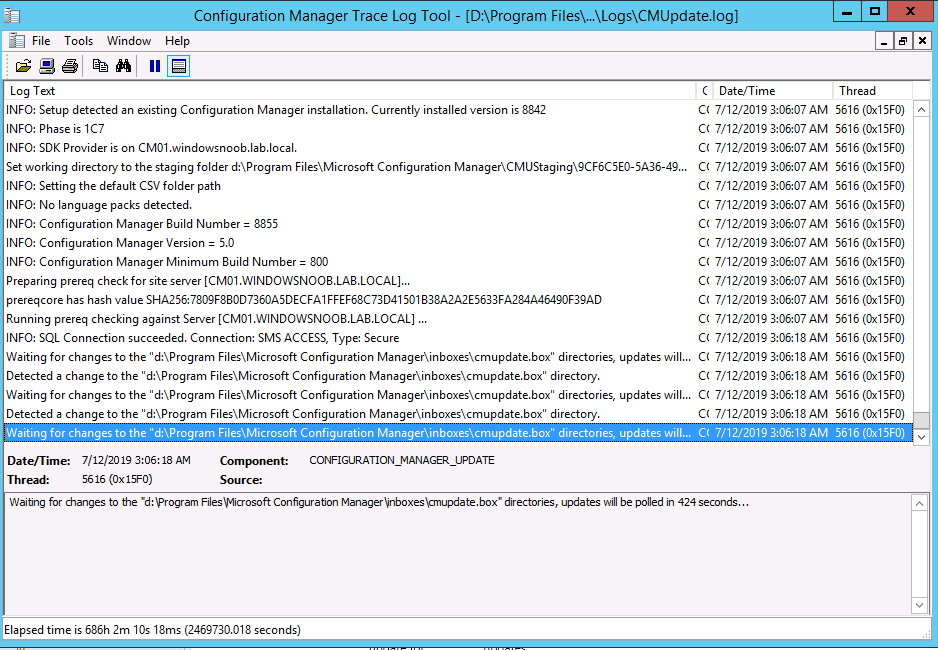Sort by Thread column header
The width and height of the screenshot is (938, 650).
[x=872, y=91]
